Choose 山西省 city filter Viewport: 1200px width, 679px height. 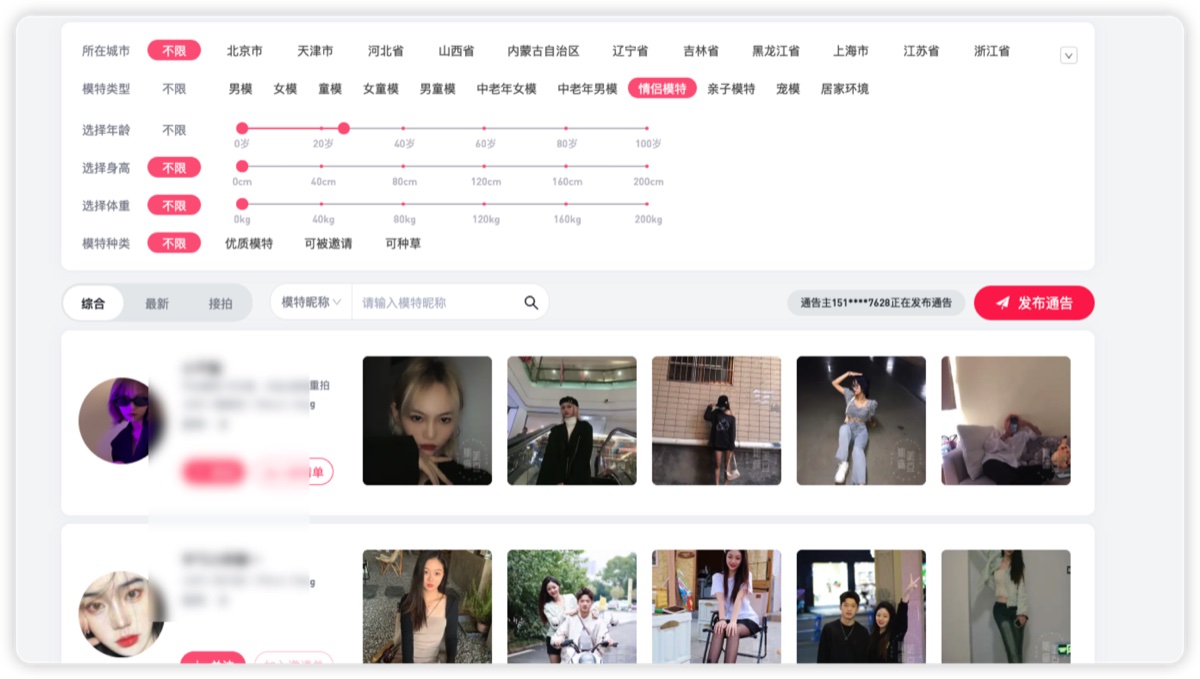tap(456, 50)
